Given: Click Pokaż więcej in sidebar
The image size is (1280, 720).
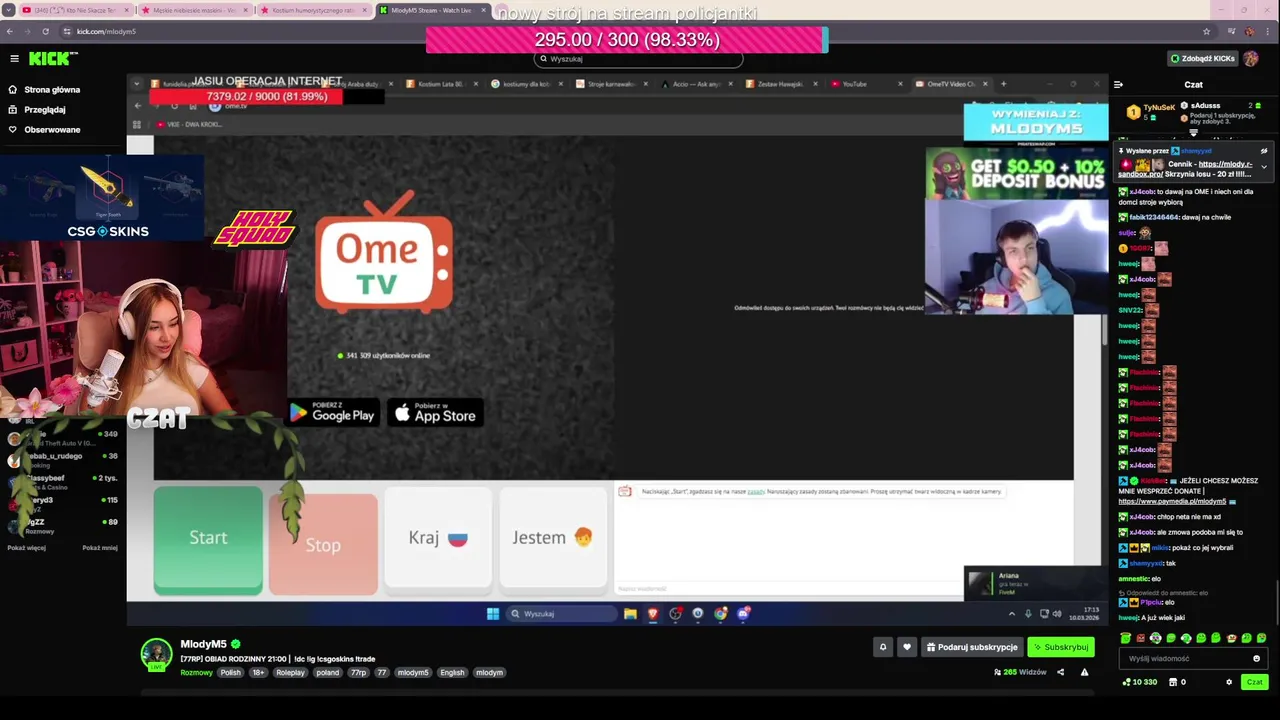Looking at the screenshot, I should [x=26, y=548].
